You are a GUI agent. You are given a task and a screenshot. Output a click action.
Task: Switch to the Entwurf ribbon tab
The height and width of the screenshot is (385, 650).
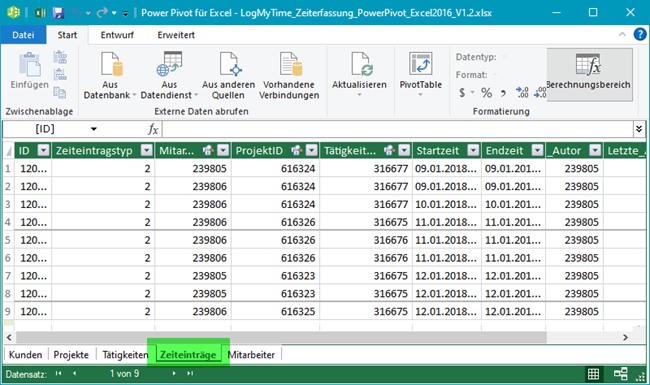117,35
